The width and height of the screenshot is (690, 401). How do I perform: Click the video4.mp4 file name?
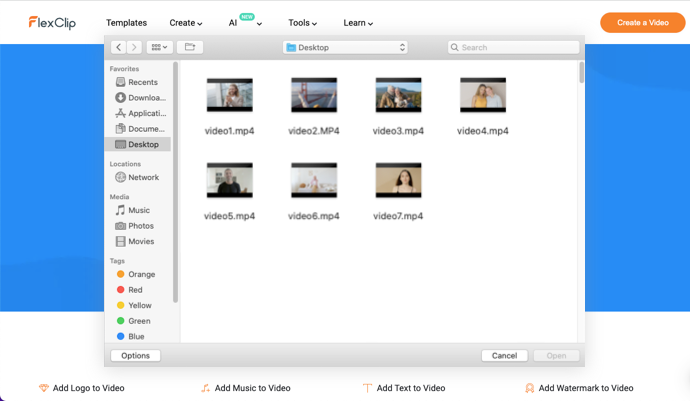[483, 131]
